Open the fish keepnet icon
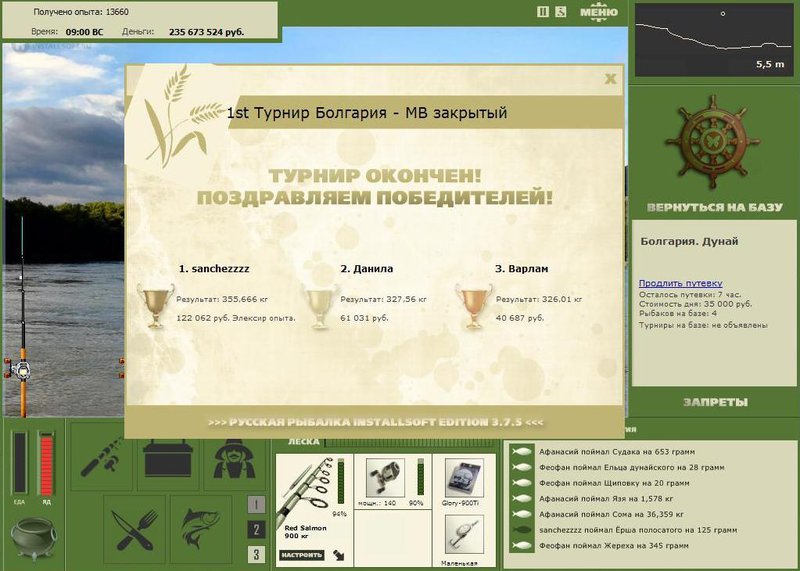 point(201,530)
